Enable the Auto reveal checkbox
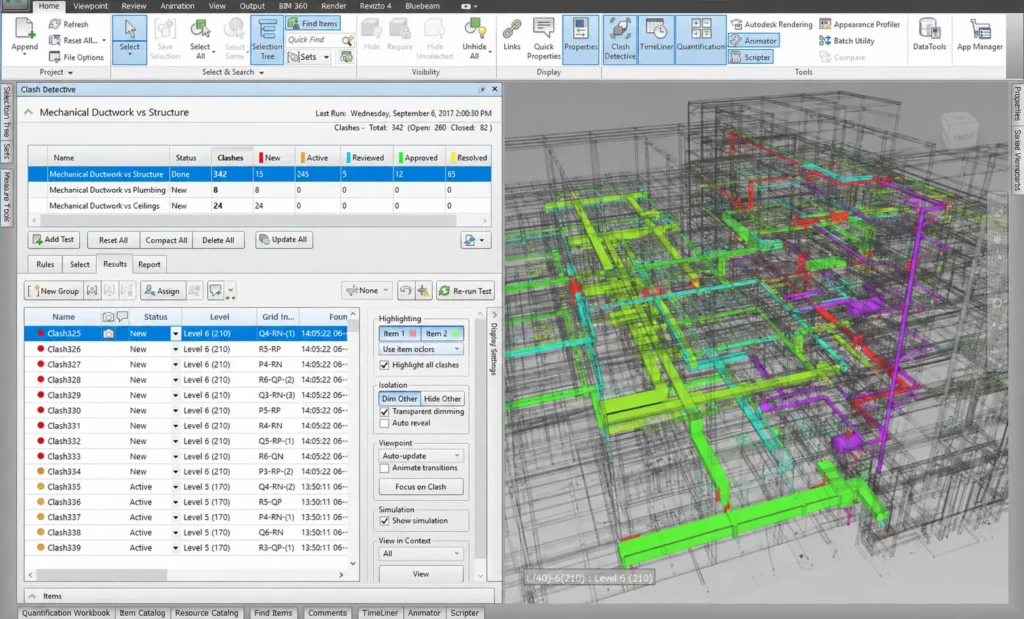This screenshot has width=1024, height=619. (384, 423)
